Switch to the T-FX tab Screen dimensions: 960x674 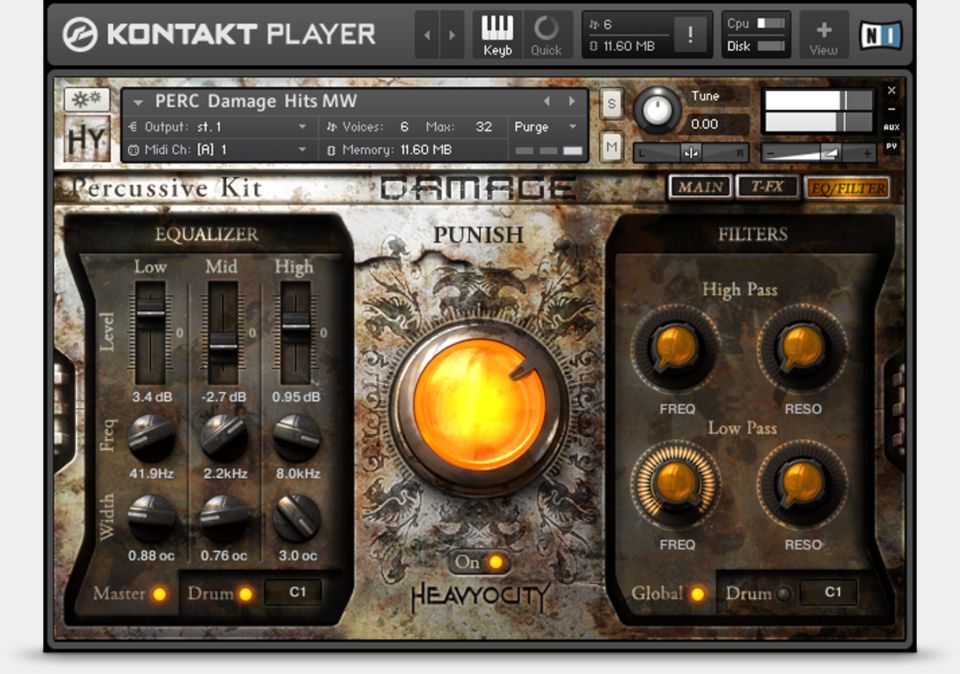[765, 187]
